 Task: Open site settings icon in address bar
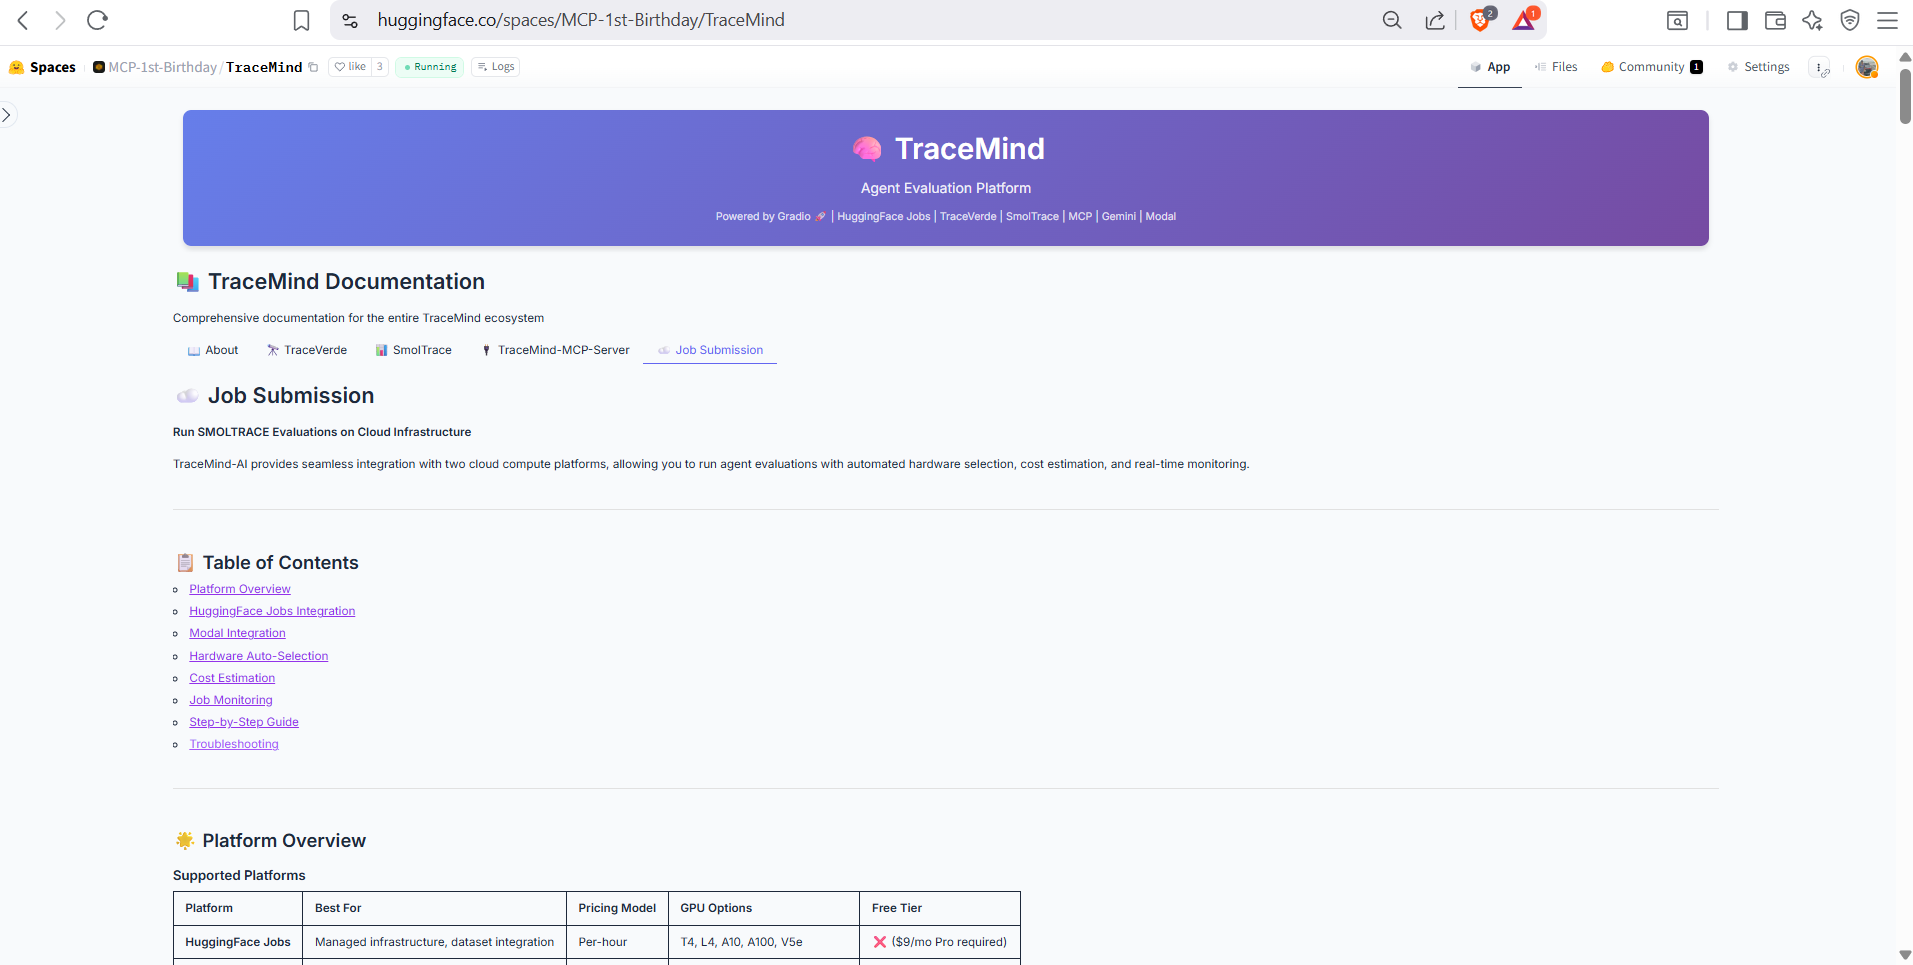click(x=350, y=20)
